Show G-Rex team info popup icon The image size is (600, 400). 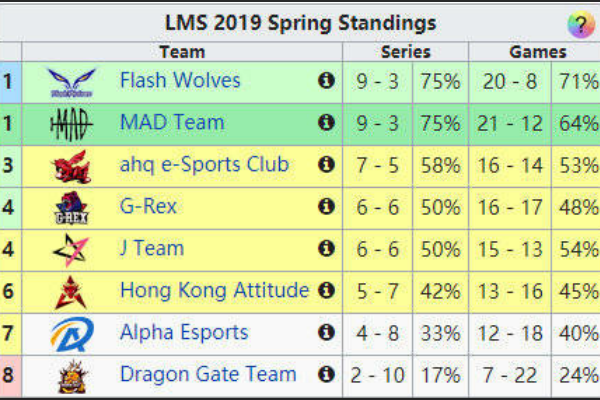click(326, 207)
